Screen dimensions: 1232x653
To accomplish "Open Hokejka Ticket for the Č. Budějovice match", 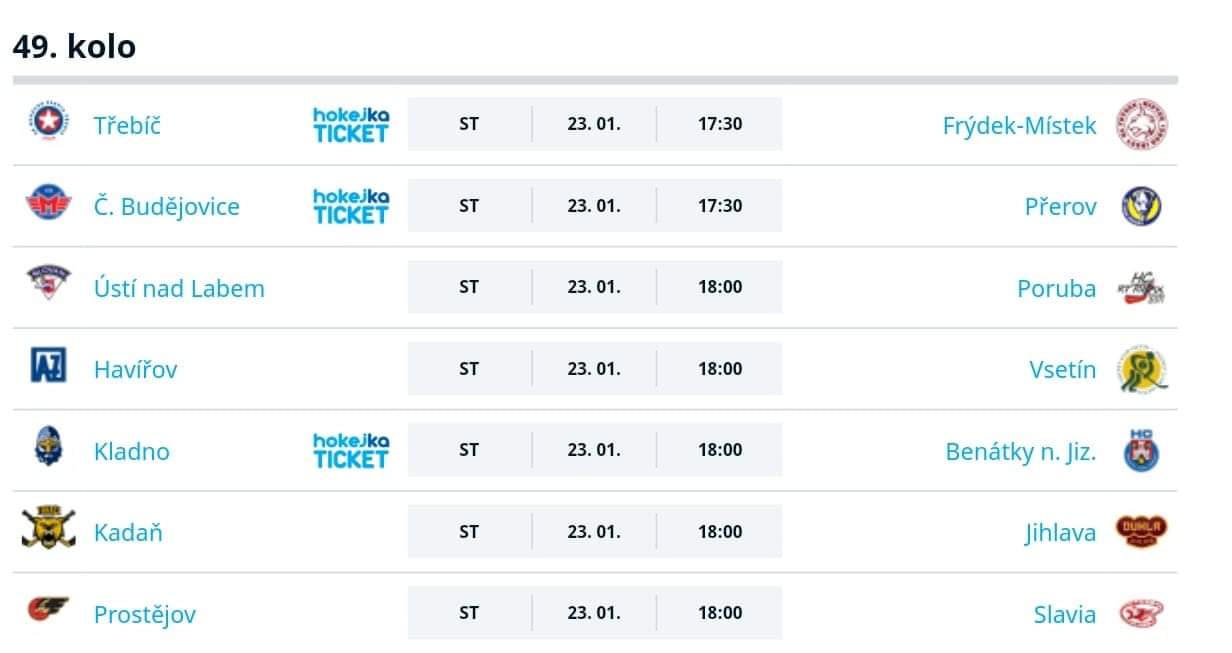I will (350, 206).
